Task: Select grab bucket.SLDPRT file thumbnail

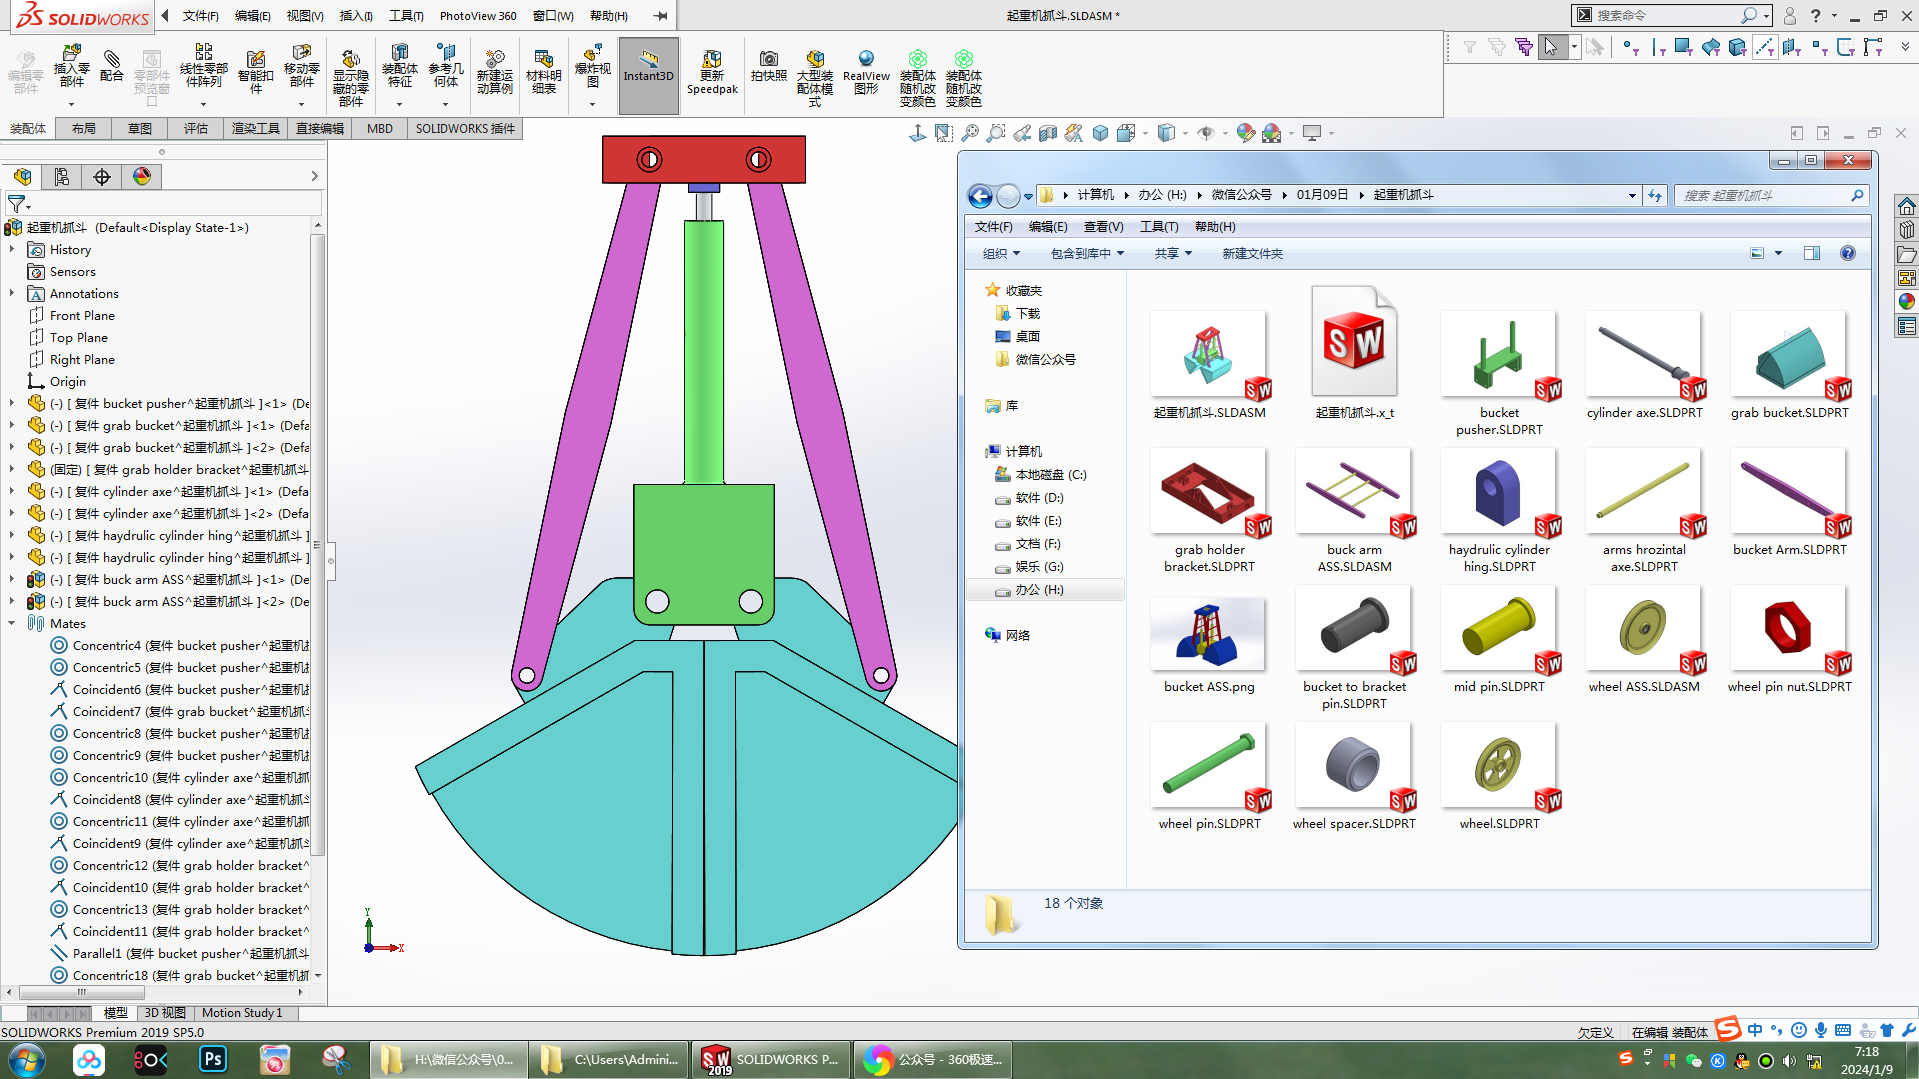Action: (1789, 357)
